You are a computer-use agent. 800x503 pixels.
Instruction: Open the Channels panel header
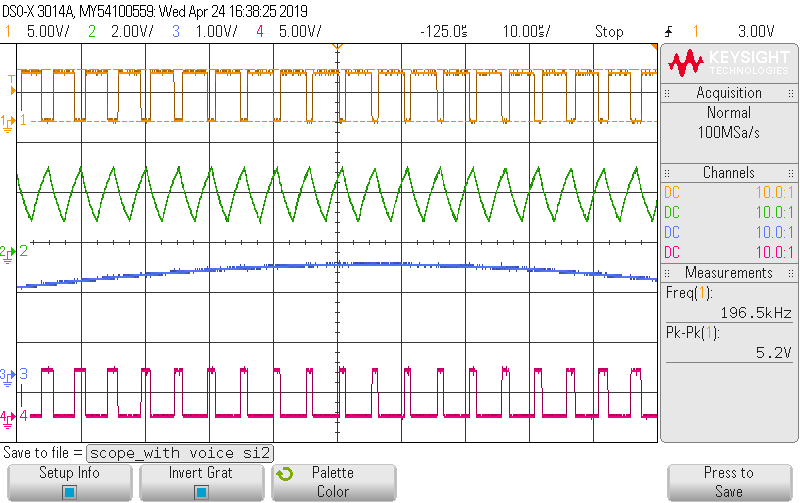(729, 172)
